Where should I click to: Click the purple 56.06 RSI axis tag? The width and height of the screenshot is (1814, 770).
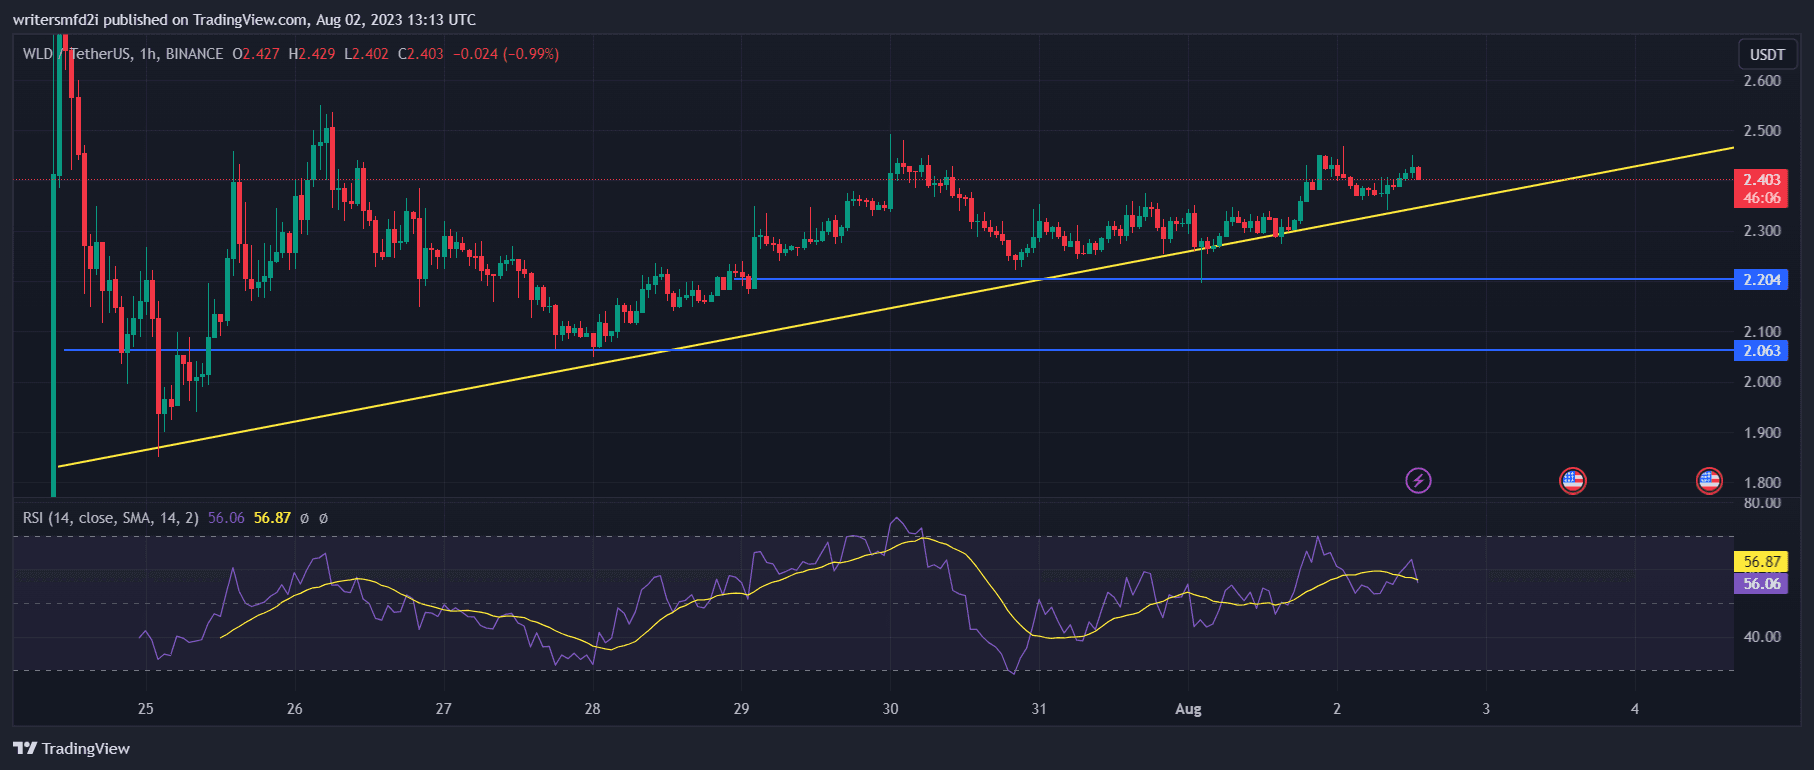[x=1761, y=584]
